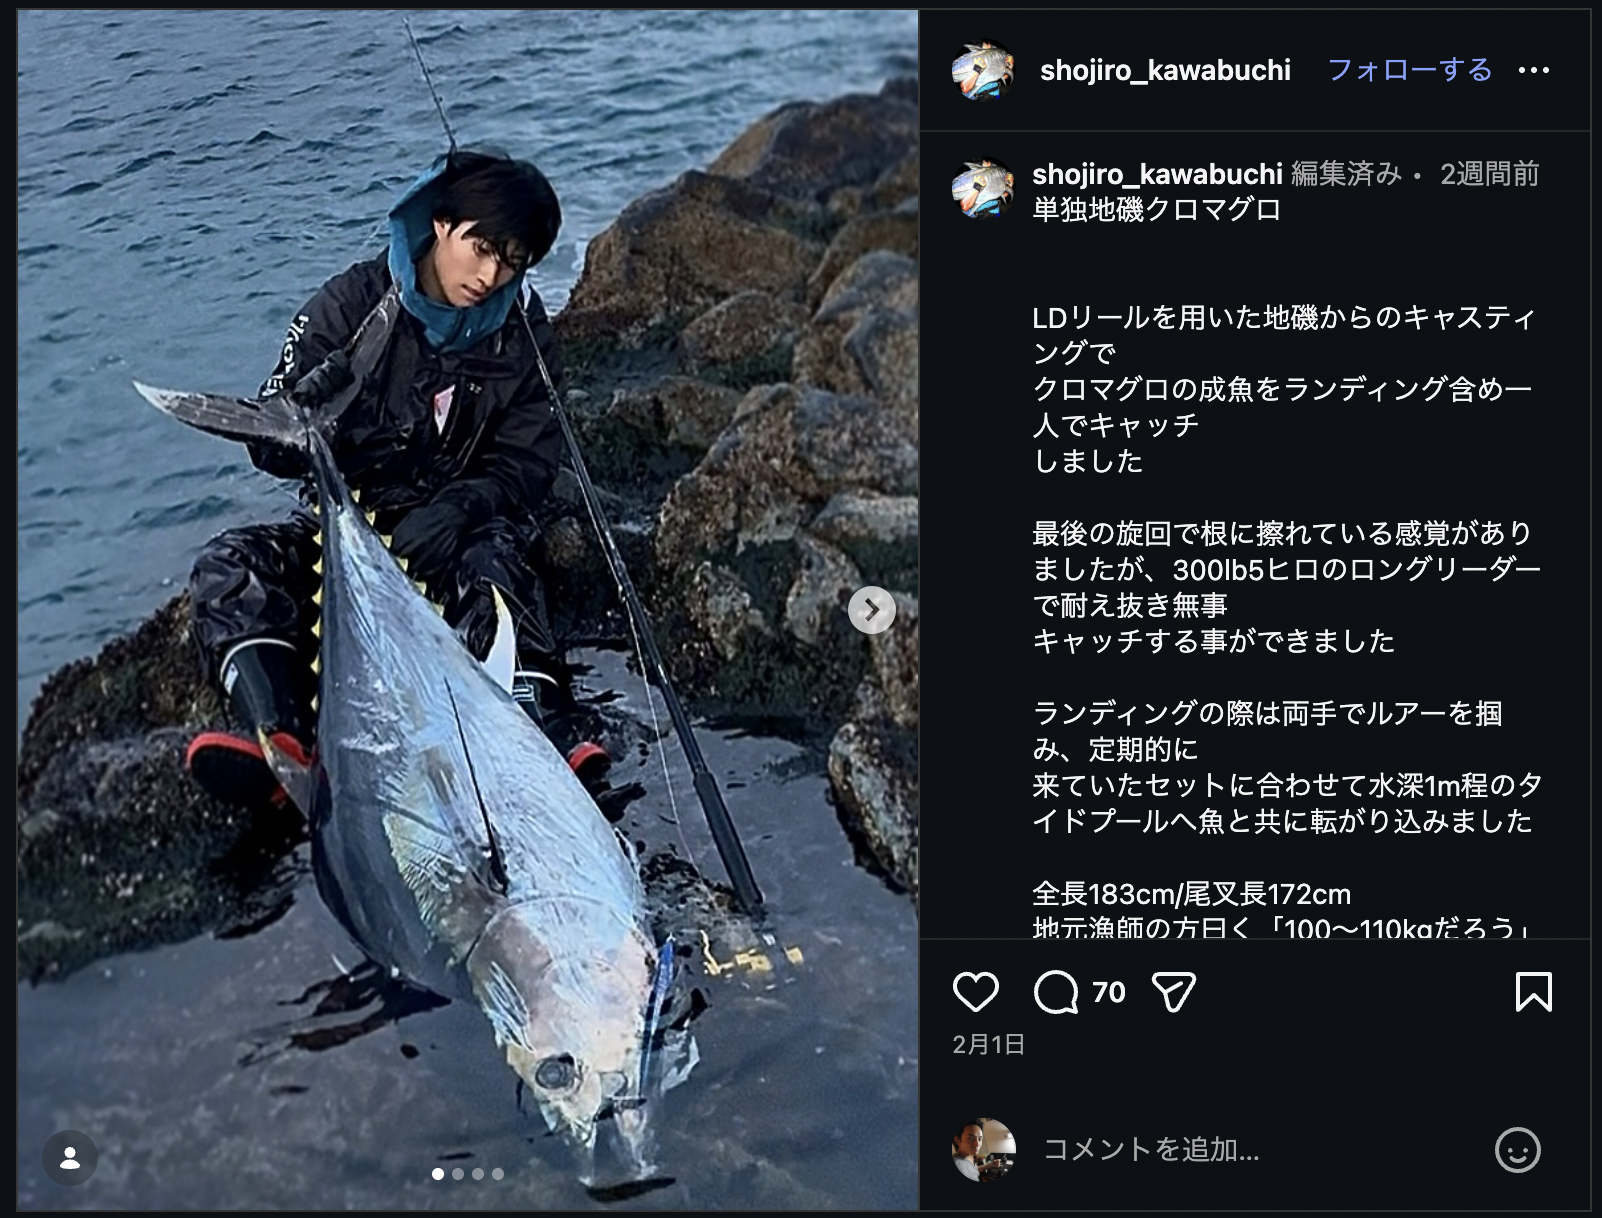Go to next photo with arrow chevron
The height and width of the screenshot is (1218, 1602).
[x=871, y=609]
